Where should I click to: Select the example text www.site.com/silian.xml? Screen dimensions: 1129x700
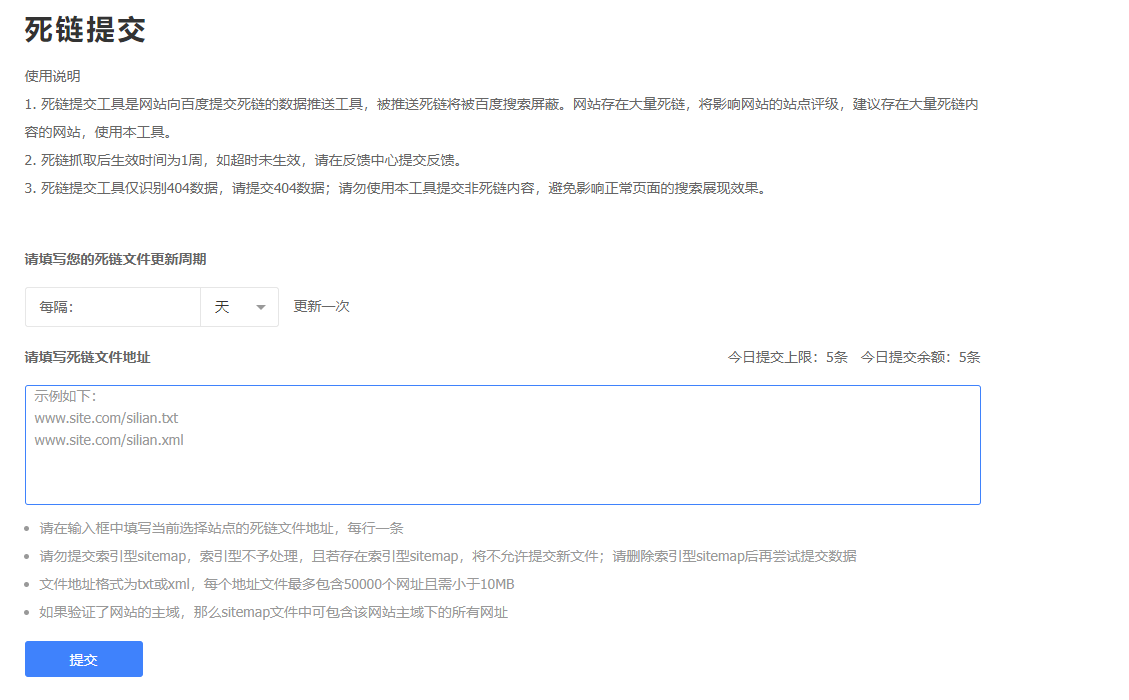(110, 440)
